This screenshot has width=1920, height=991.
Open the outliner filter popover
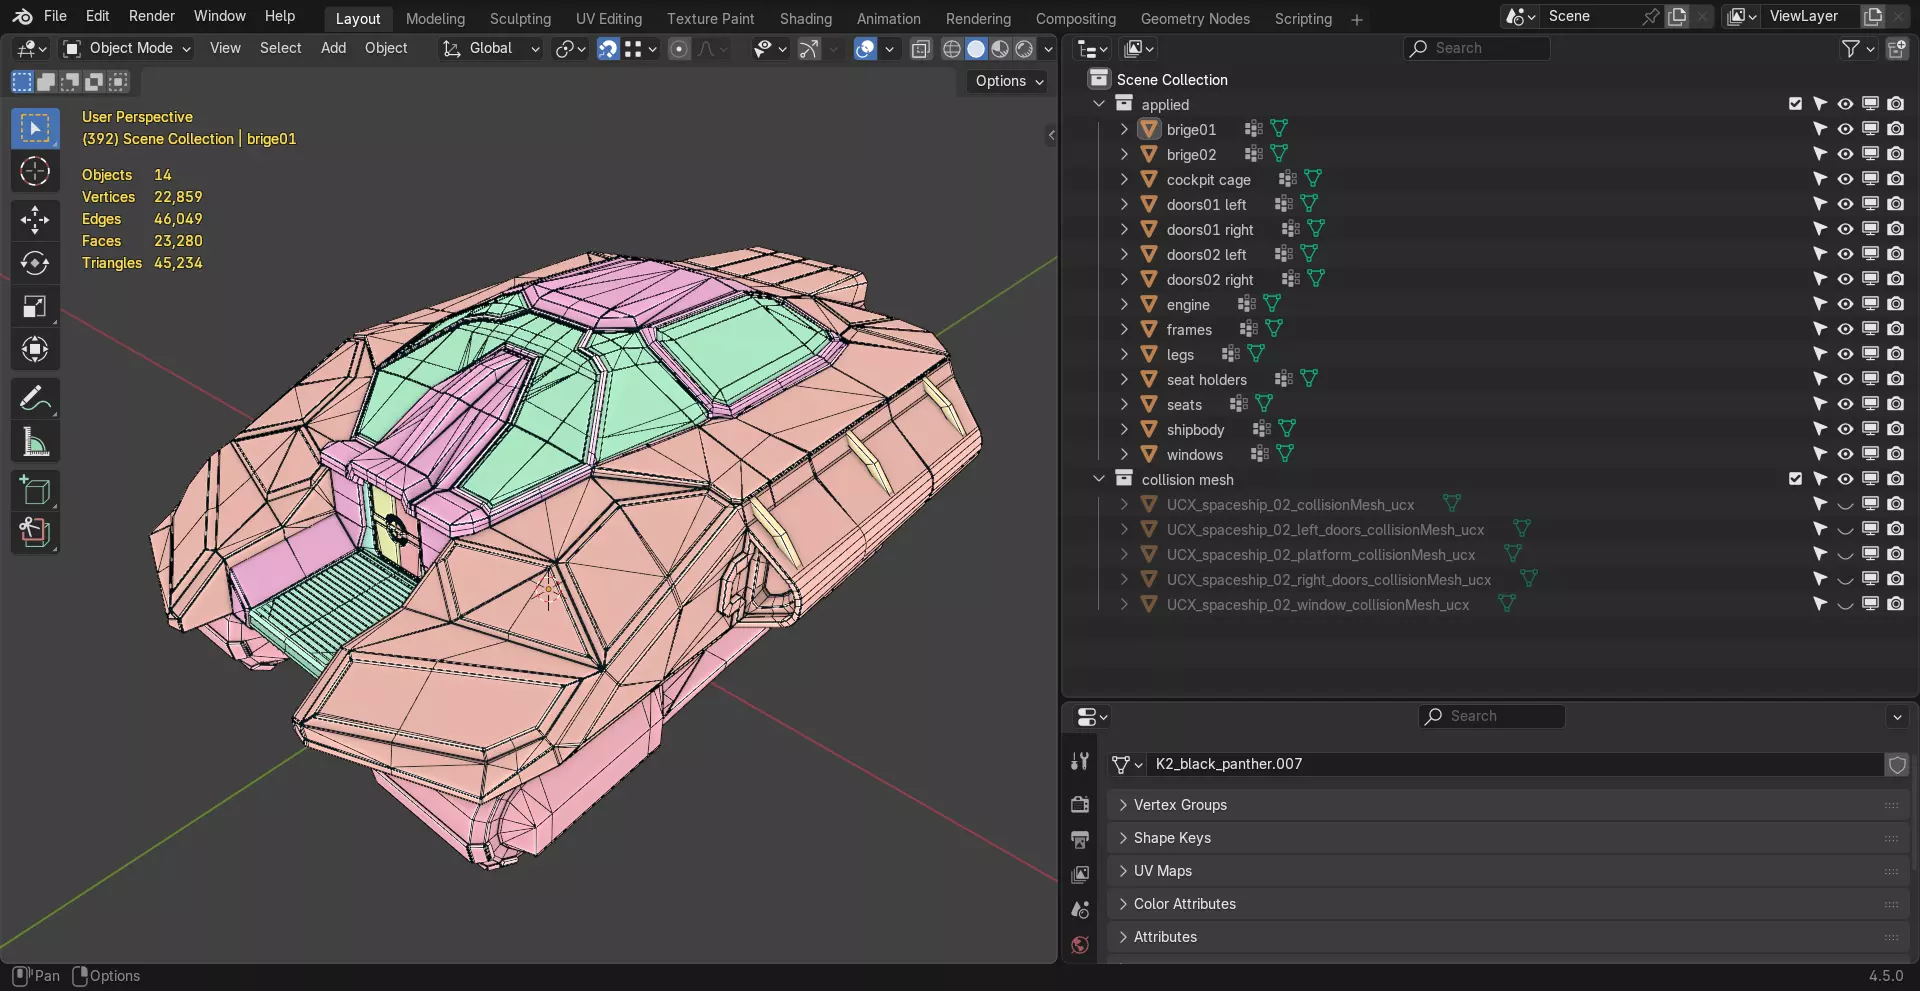[1858, 48]
